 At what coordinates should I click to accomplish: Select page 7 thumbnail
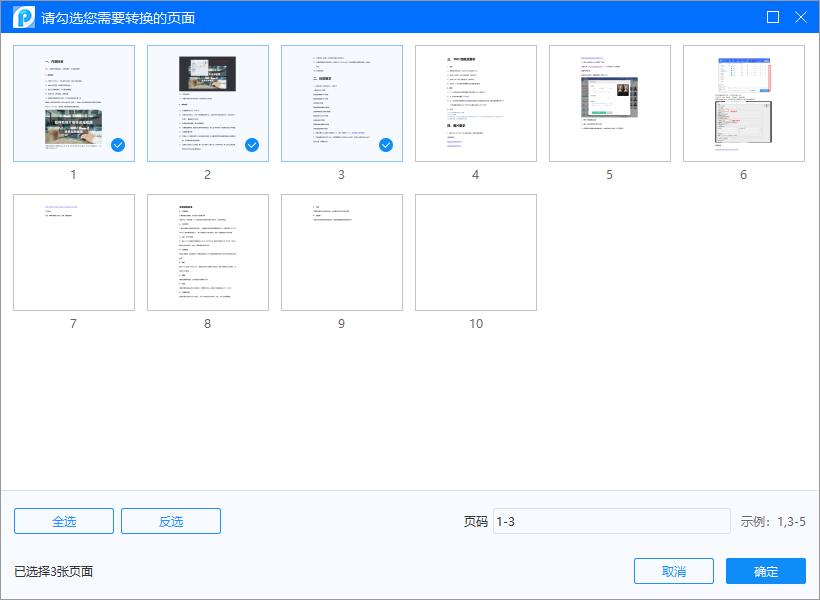coord(74,253)
